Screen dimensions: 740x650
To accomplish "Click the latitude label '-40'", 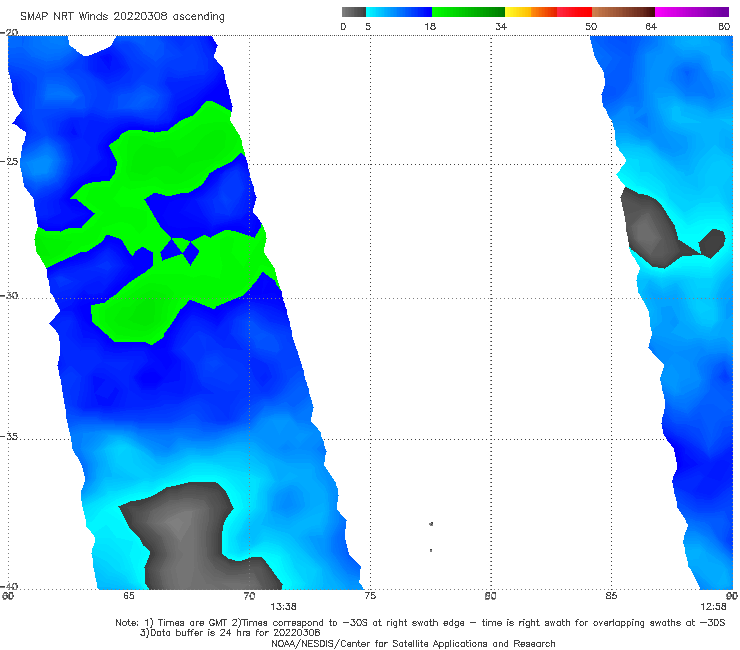I will click(x=9, y=586).
